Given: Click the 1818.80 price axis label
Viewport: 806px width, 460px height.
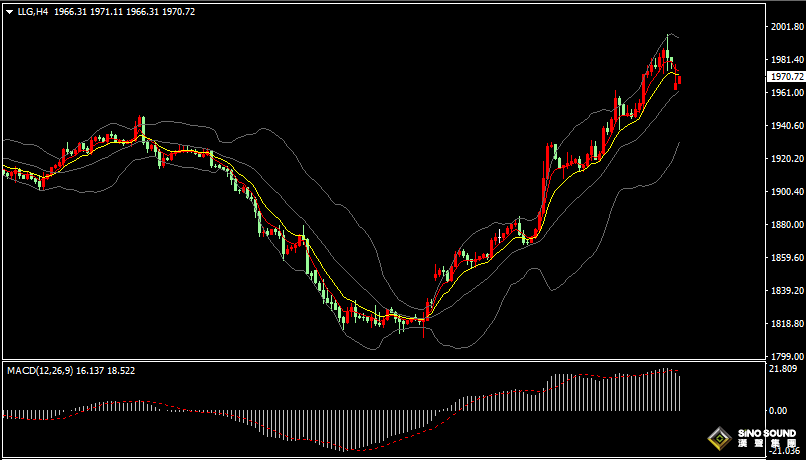Looking at the screenshot, I should [x=785, y=324].
